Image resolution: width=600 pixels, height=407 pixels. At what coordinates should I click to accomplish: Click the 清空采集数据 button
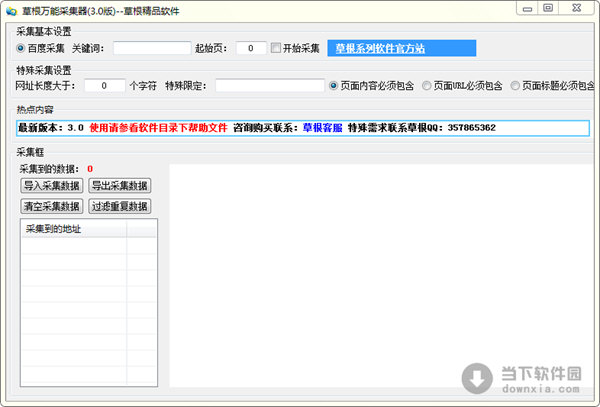(52, 207)
